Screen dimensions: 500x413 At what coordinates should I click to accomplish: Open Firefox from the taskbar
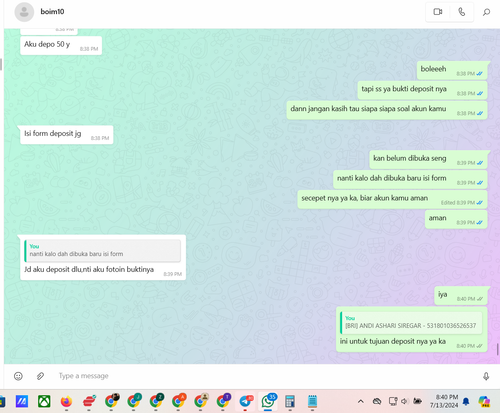(66, 401)
